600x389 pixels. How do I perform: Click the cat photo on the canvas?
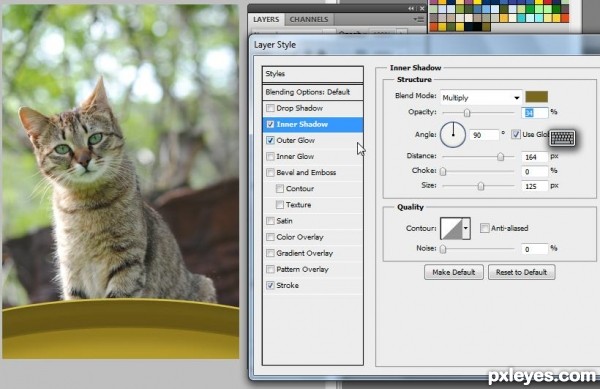tap(121, 182)
